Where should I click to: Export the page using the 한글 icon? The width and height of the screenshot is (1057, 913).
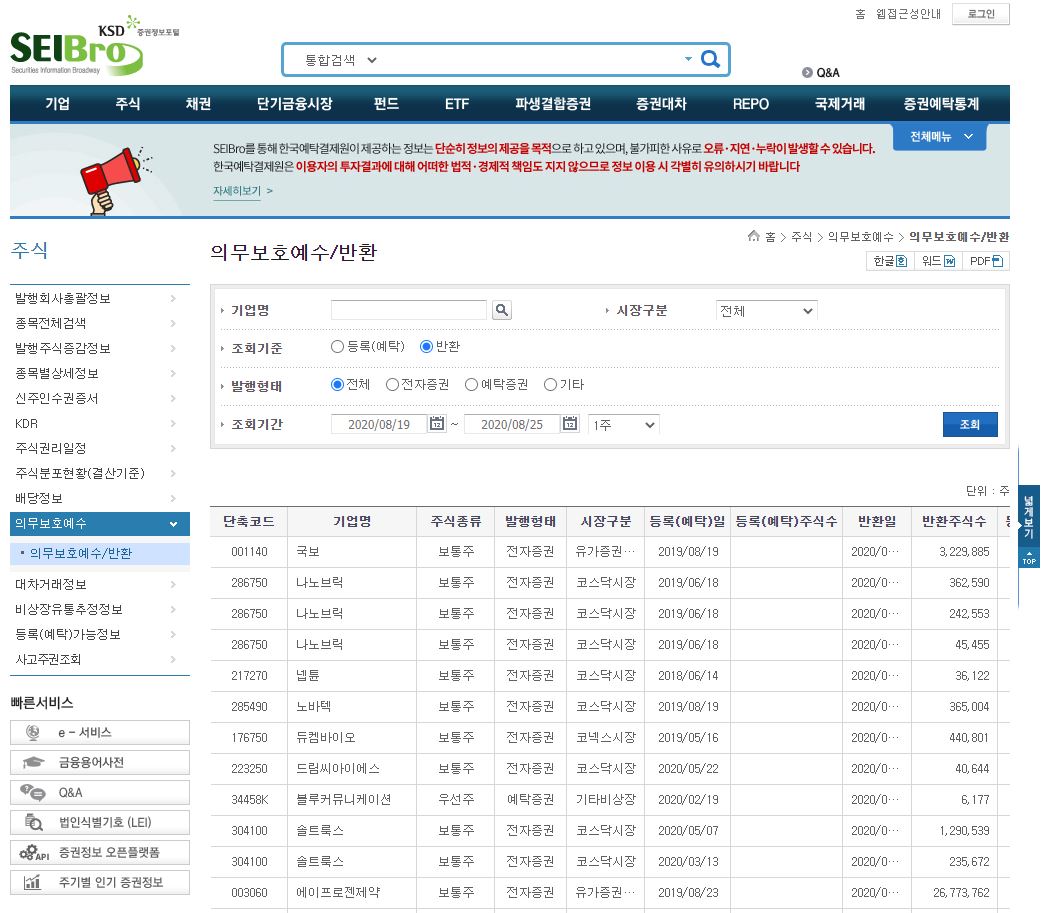[x=888, y=261]
